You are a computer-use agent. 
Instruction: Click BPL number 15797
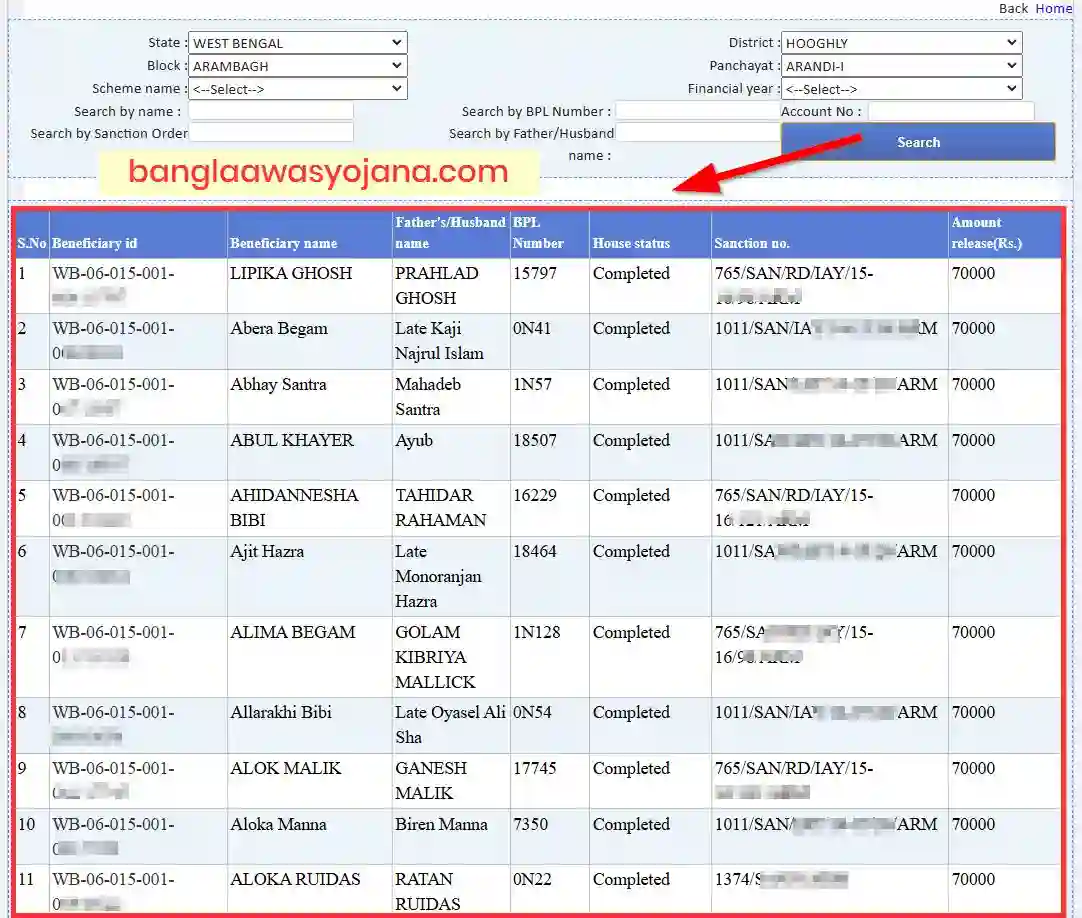[x=535, y=273]
